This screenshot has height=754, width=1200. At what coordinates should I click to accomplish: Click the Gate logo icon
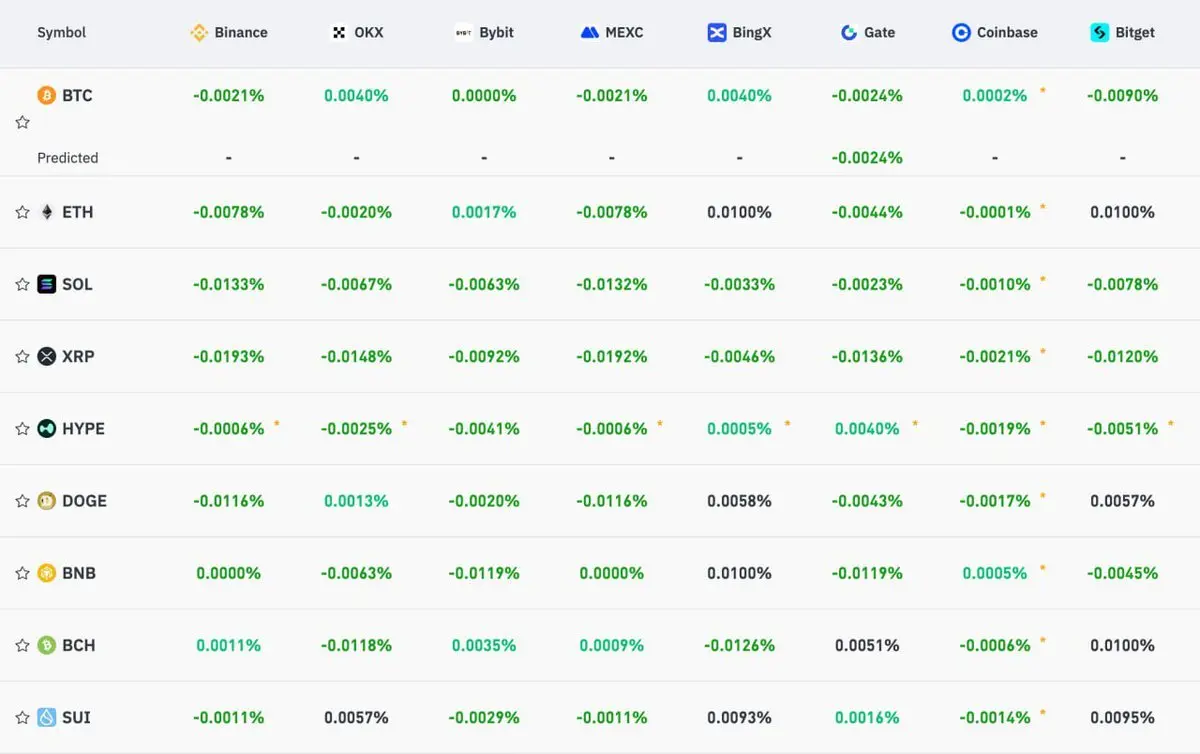click(849, 32)
